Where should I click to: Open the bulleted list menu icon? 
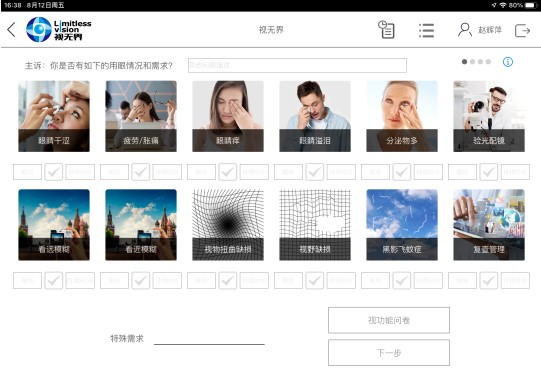pos(426,30)
